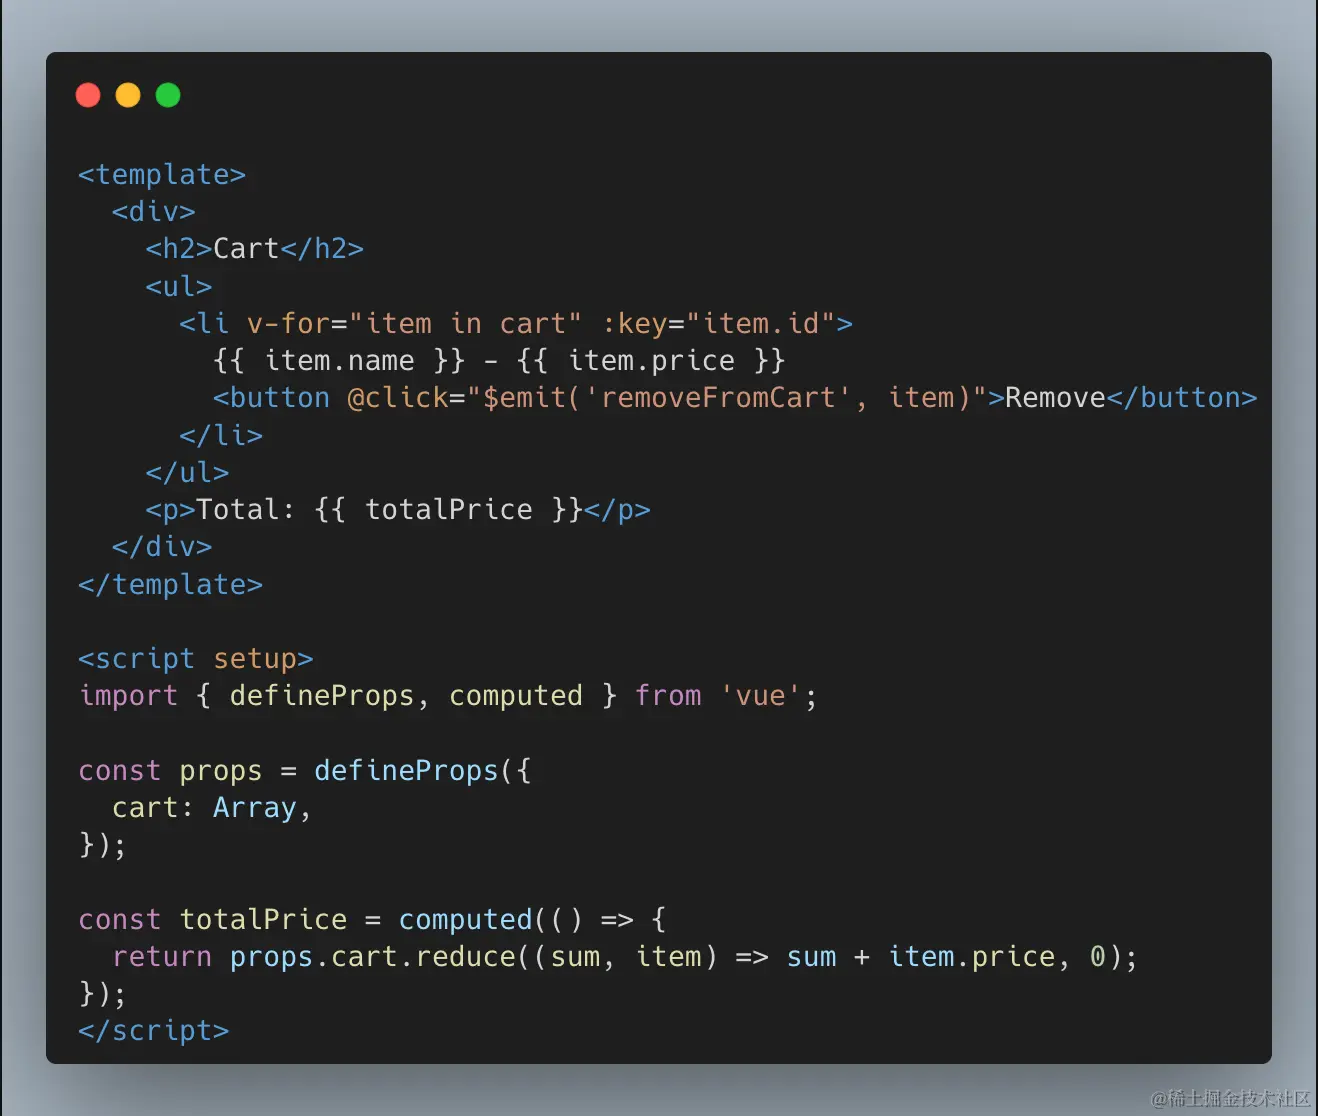Click "const props = defineProps({" line
Viewport: 1318px width, 1116px height.
click(x=305, y=771)
